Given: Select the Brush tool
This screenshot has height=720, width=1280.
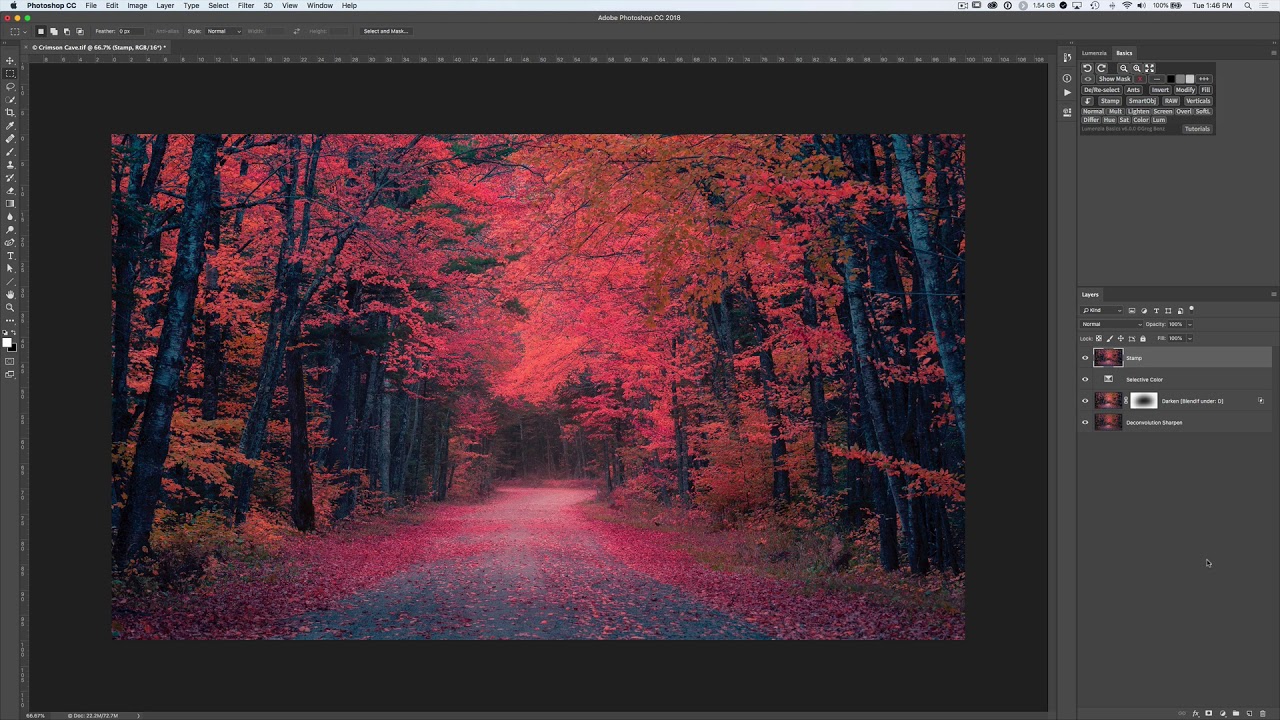Looking at the screenshot, I should 10,151.
